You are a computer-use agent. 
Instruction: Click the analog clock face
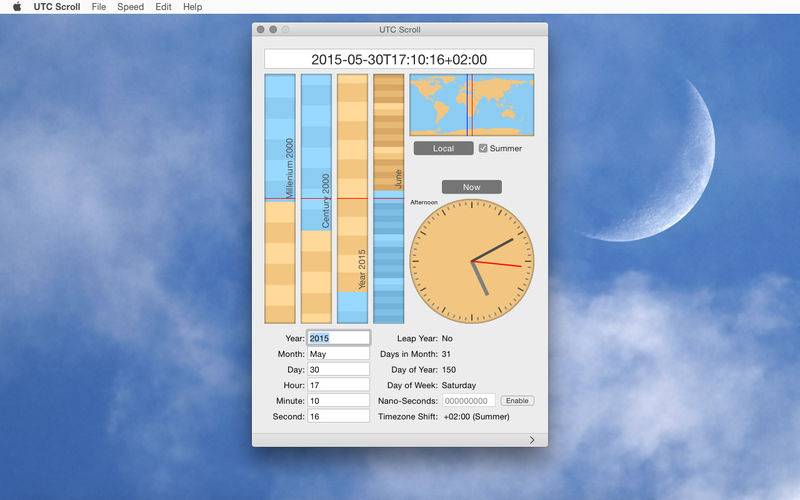click(x=471, y=261)
